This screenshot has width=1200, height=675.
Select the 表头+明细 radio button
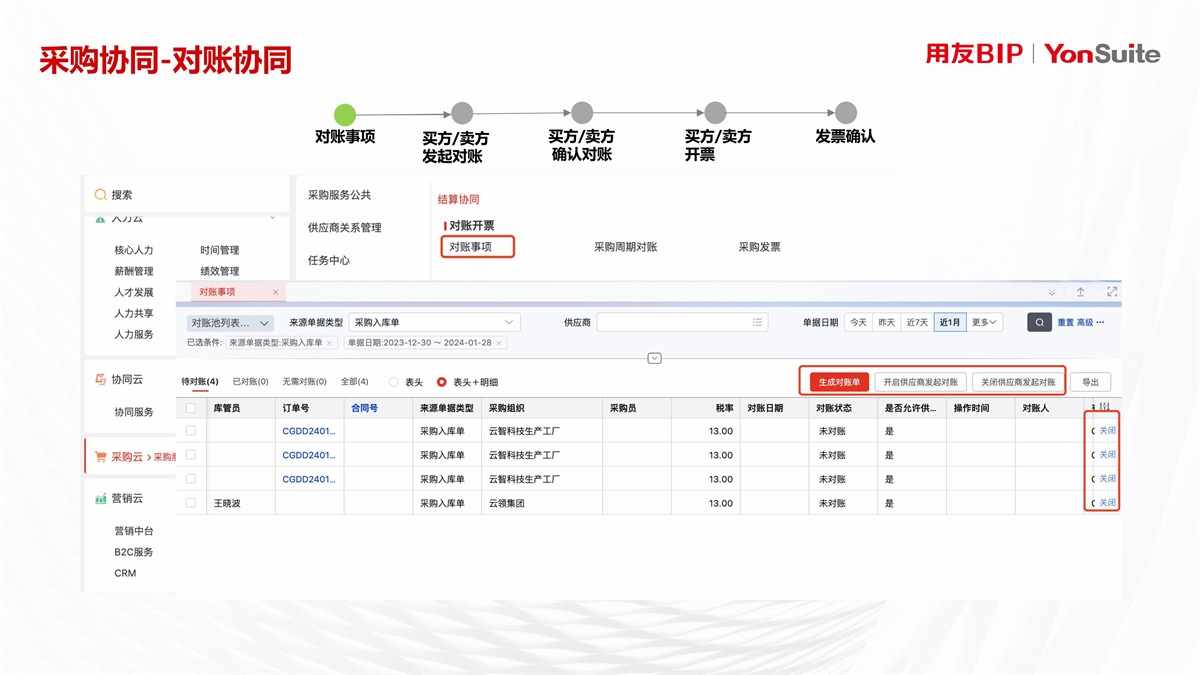point(442,382)
